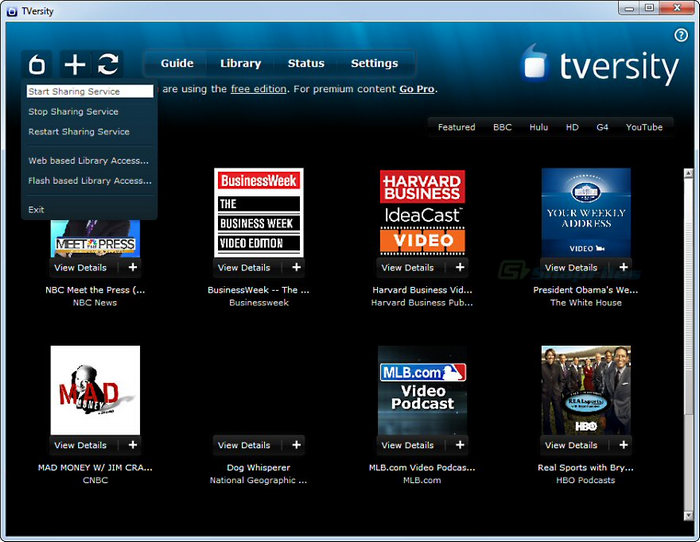Viewport: 700px width, 542px height.
Task: Add Harvard Business Video with plus icon
Action: 460,267
